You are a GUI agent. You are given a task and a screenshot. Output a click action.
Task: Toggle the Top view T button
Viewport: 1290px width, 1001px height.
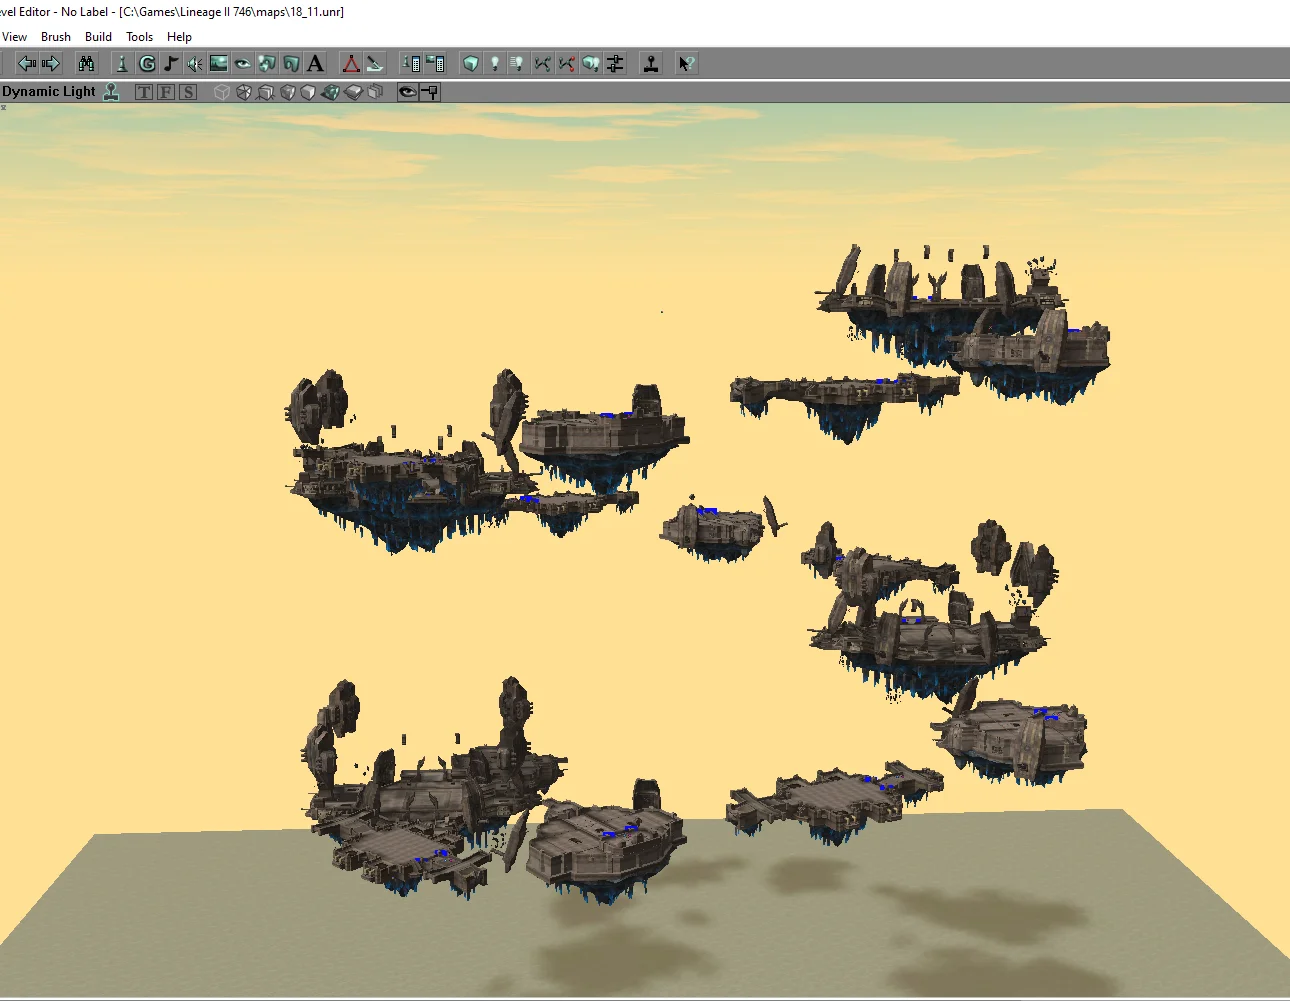tap(144, 92)
